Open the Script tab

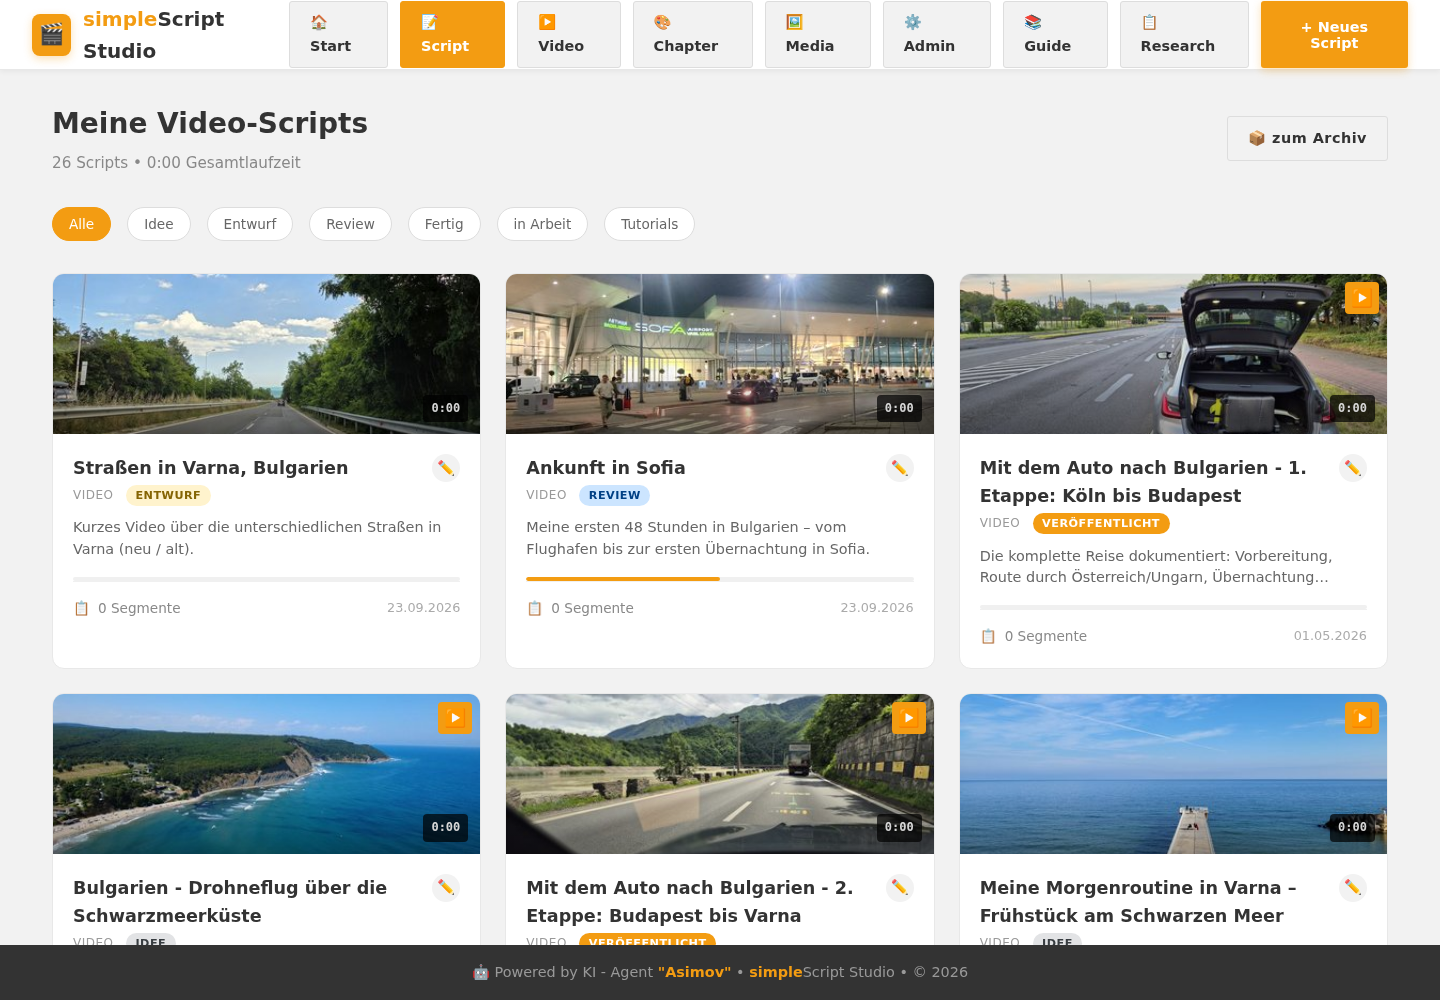coord(452,35)
